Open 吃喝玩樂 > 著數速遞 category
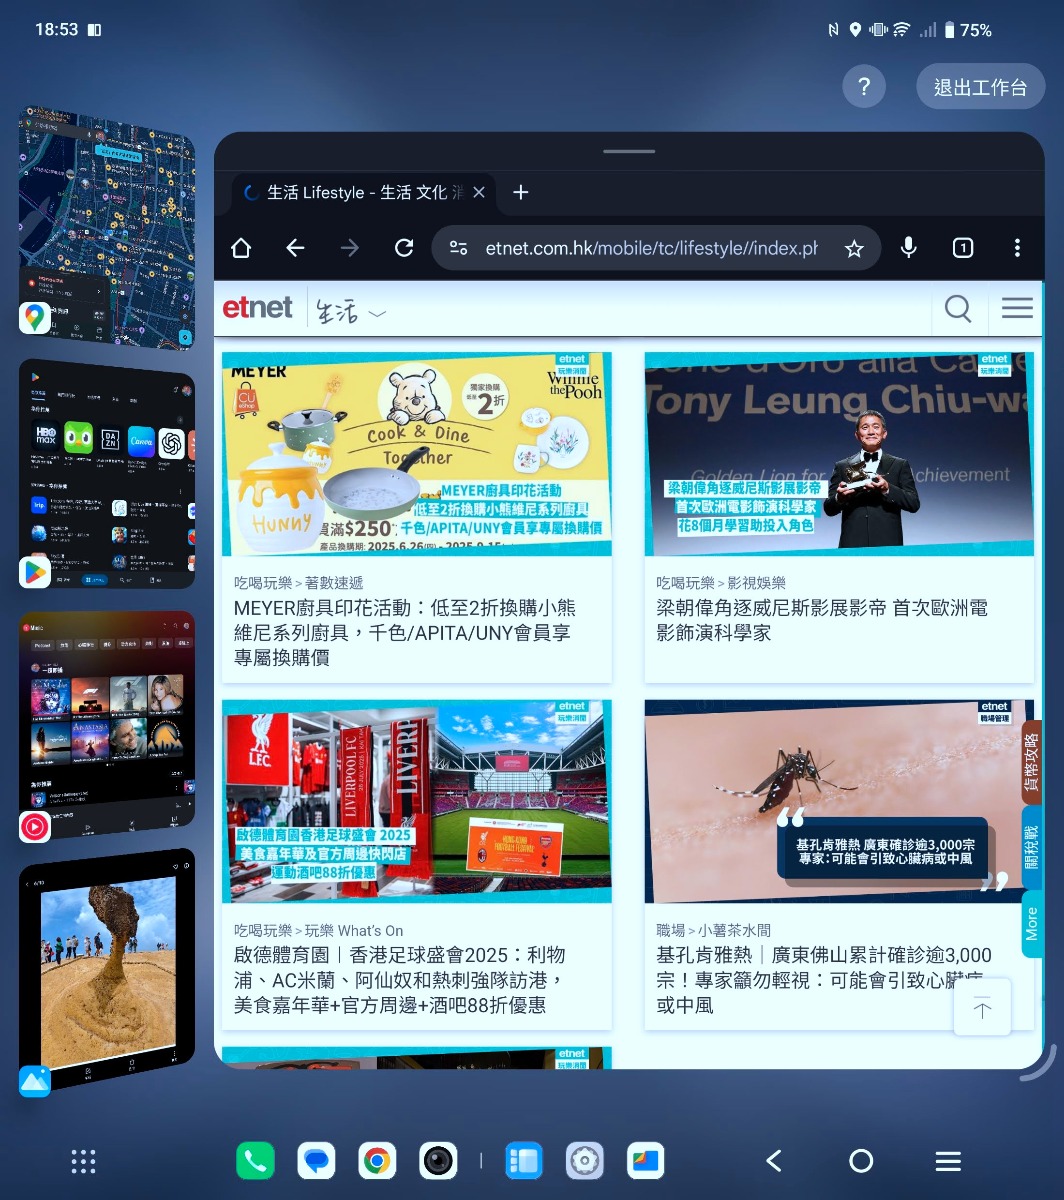Screen dimensions: 1064x1200 (x=298, y=583)
